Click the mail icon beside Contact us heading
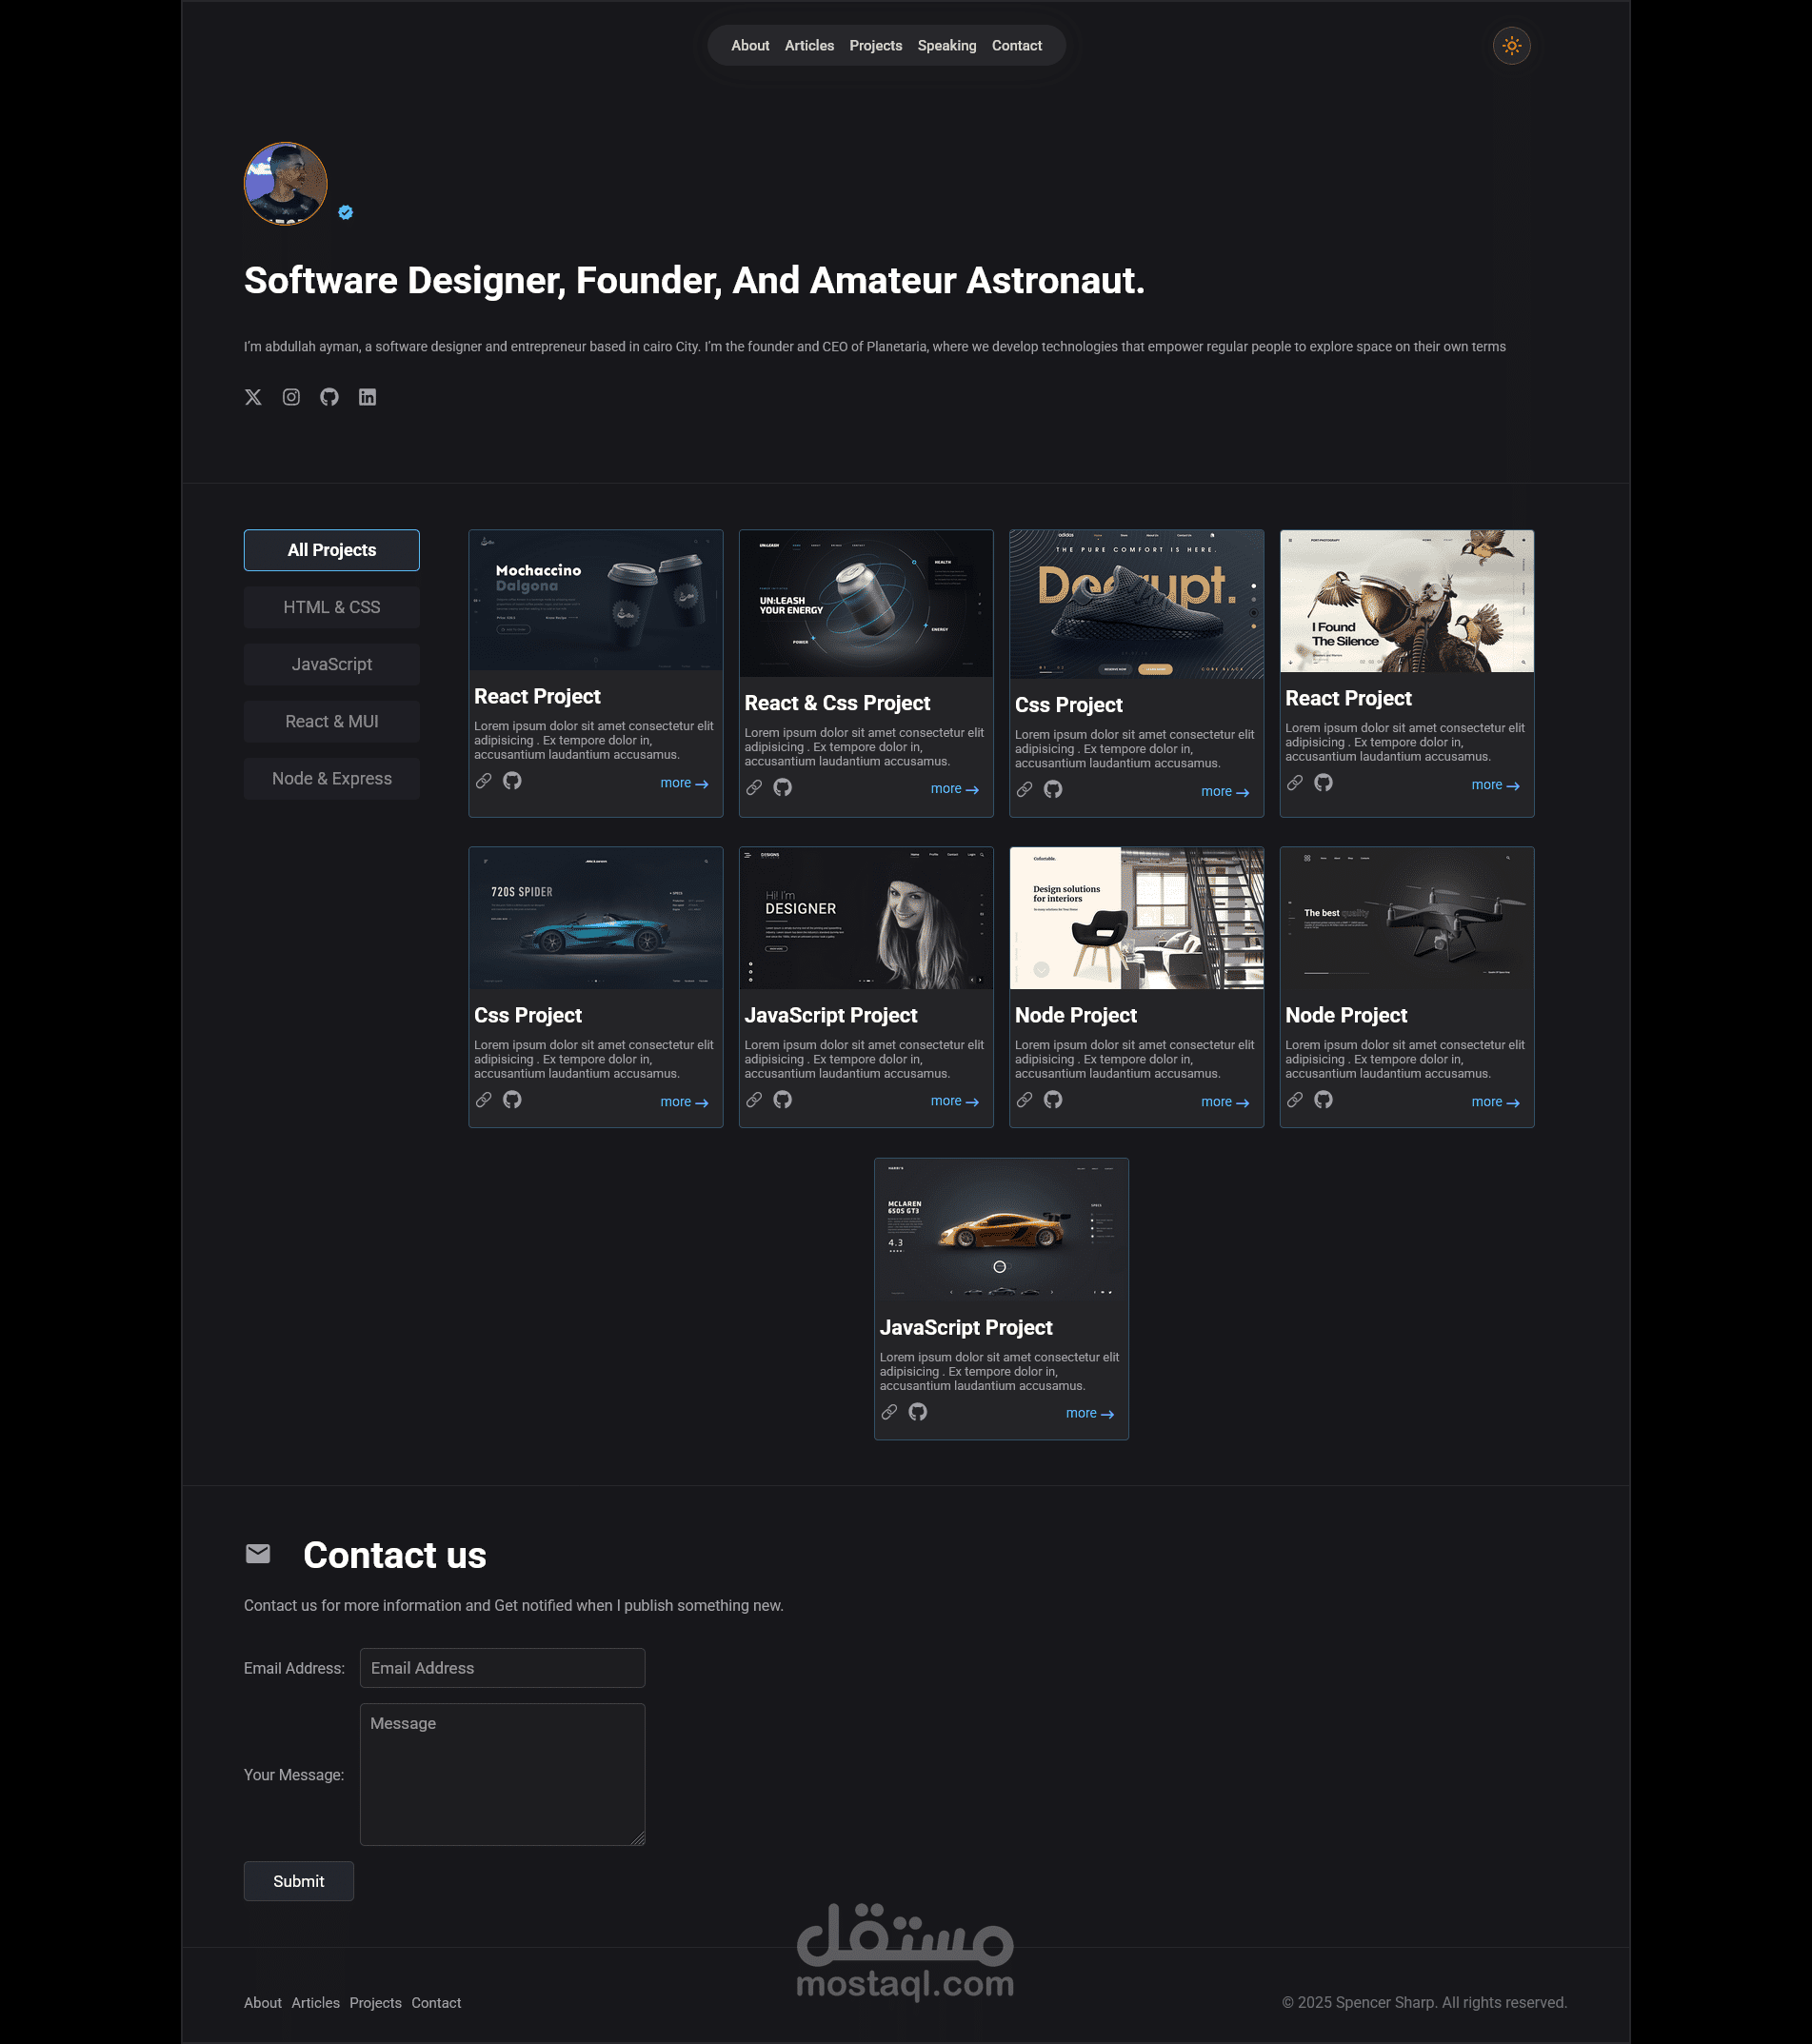 pyautogui.click(x=258, y=1554)
